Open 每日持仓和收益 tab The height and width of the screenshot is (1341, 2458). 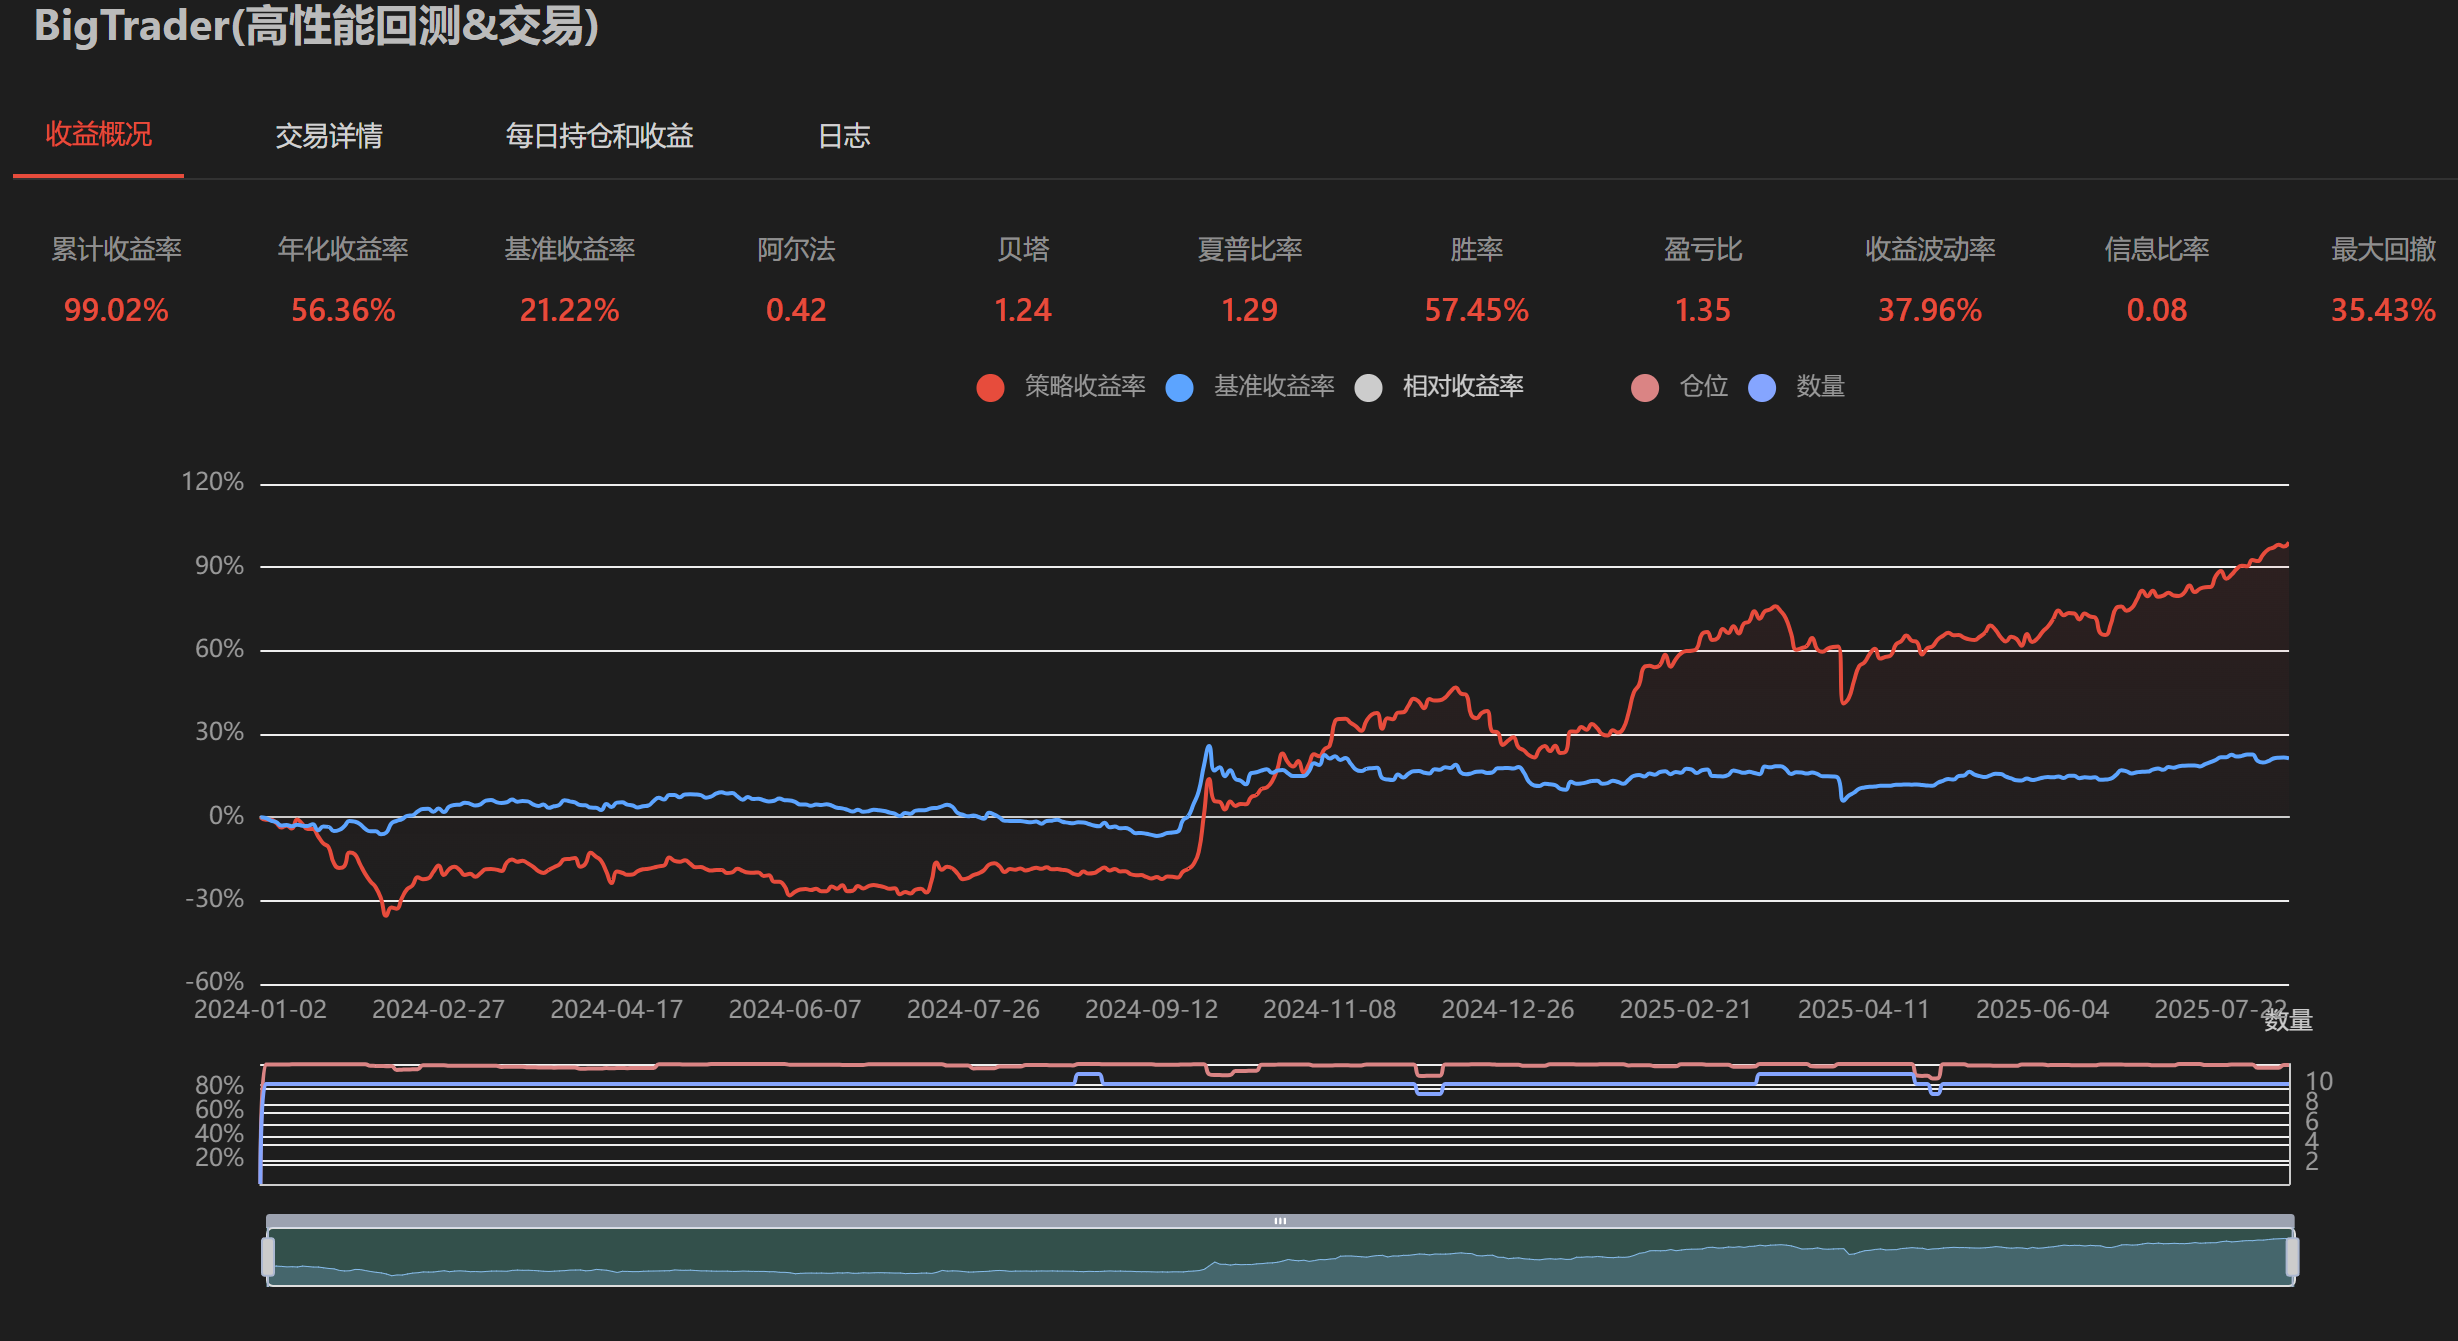pyautogui.click(x=599, y=136)
